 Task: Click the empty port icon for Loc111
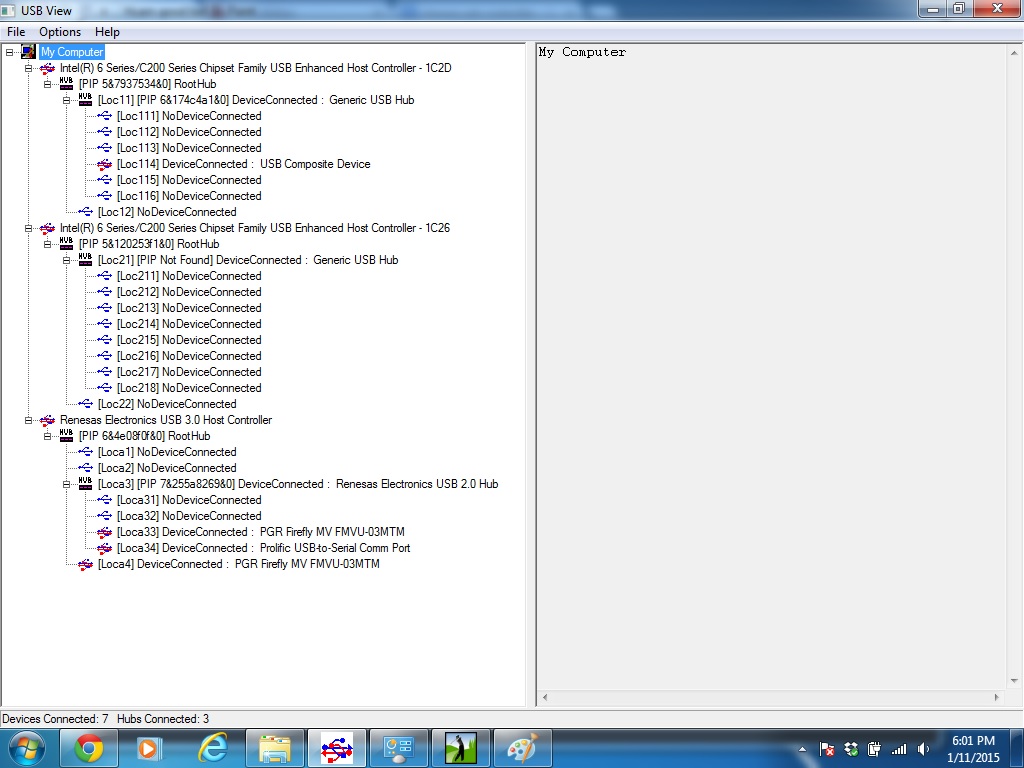[x=104, y=116]
